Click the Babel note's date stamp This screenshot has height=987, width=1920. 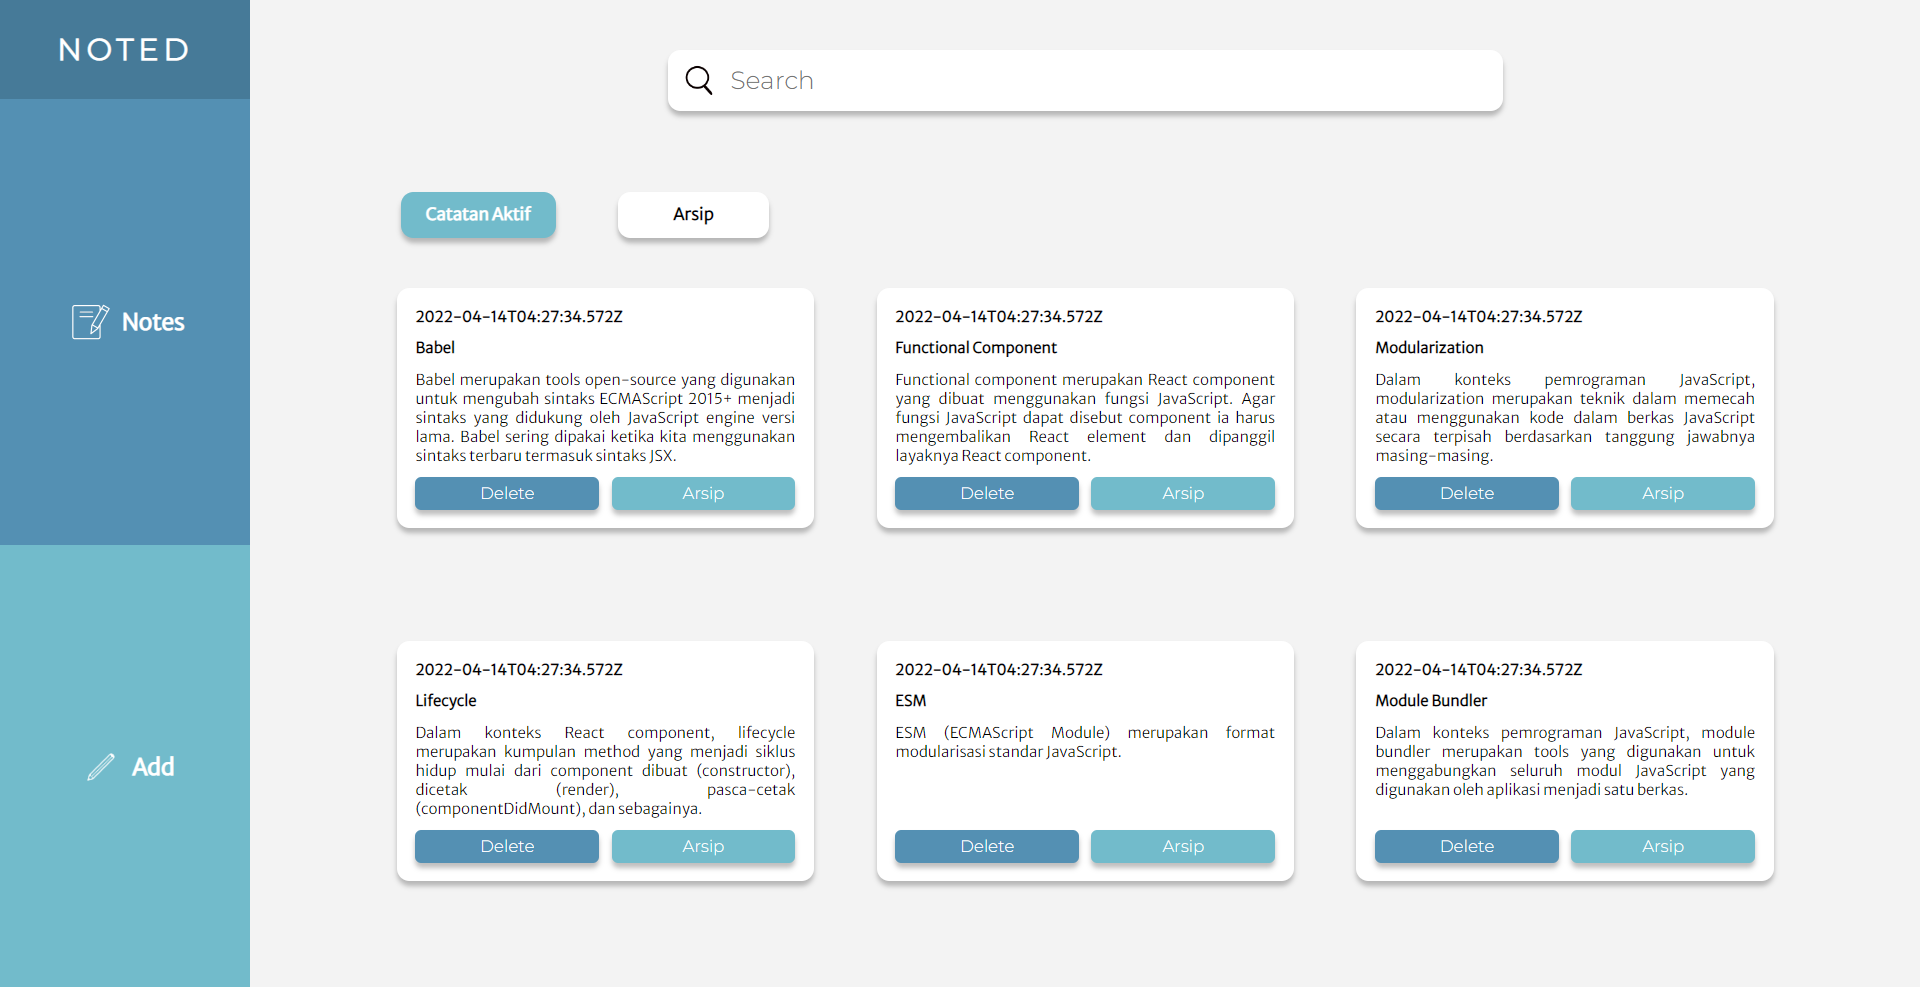pyautogui.click(x=519, y=316)
